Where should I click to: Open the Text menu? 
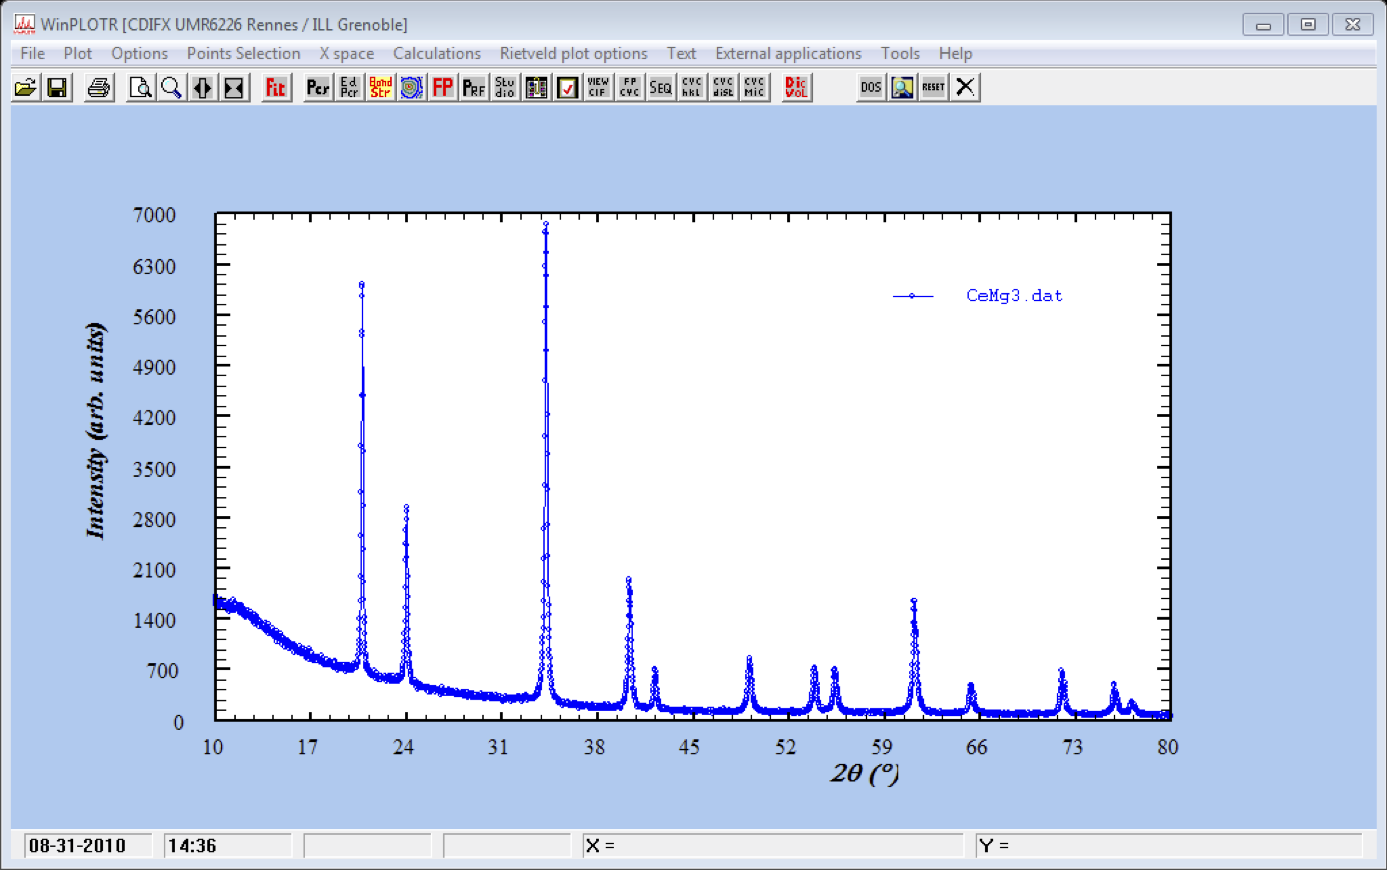(681, 54)
